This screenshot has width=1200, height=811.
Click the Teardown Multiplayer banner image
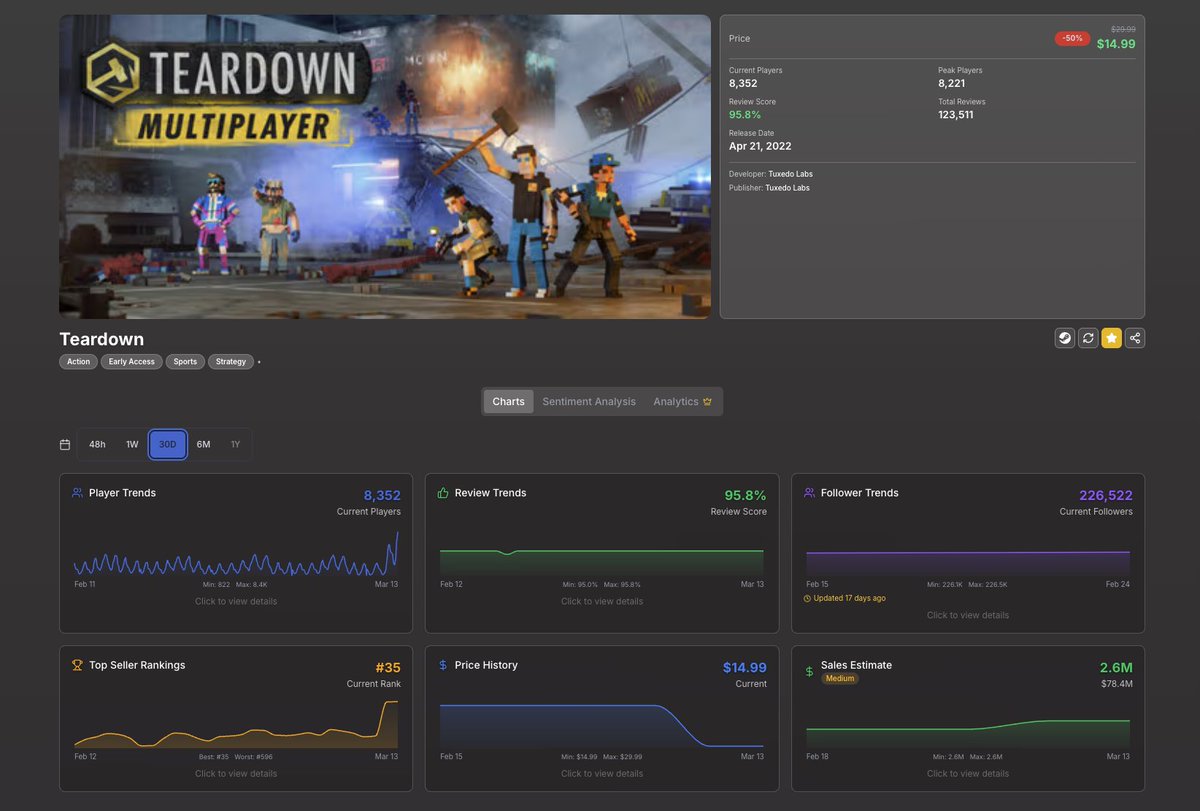(x=385, y=167)
